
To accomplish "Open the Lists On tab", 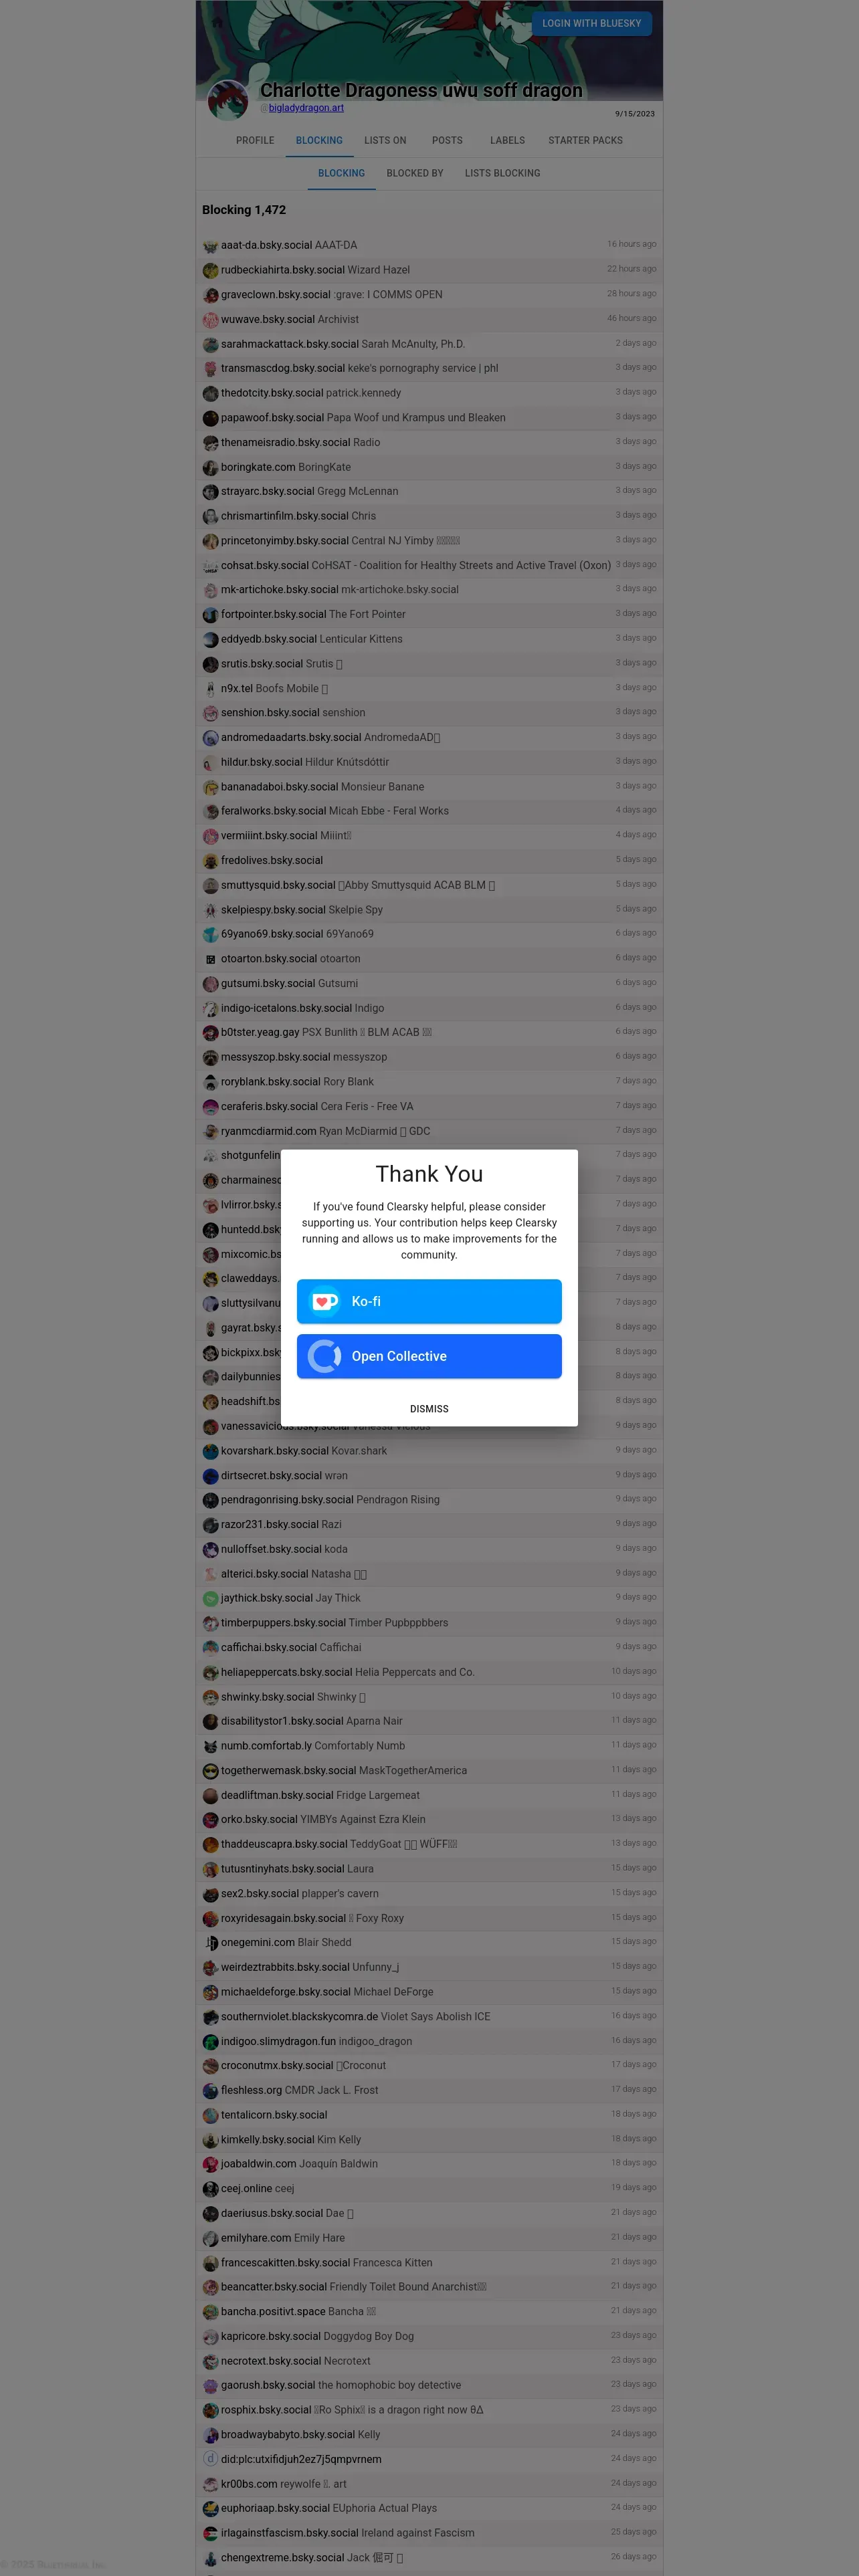I will tap(385, 140).
